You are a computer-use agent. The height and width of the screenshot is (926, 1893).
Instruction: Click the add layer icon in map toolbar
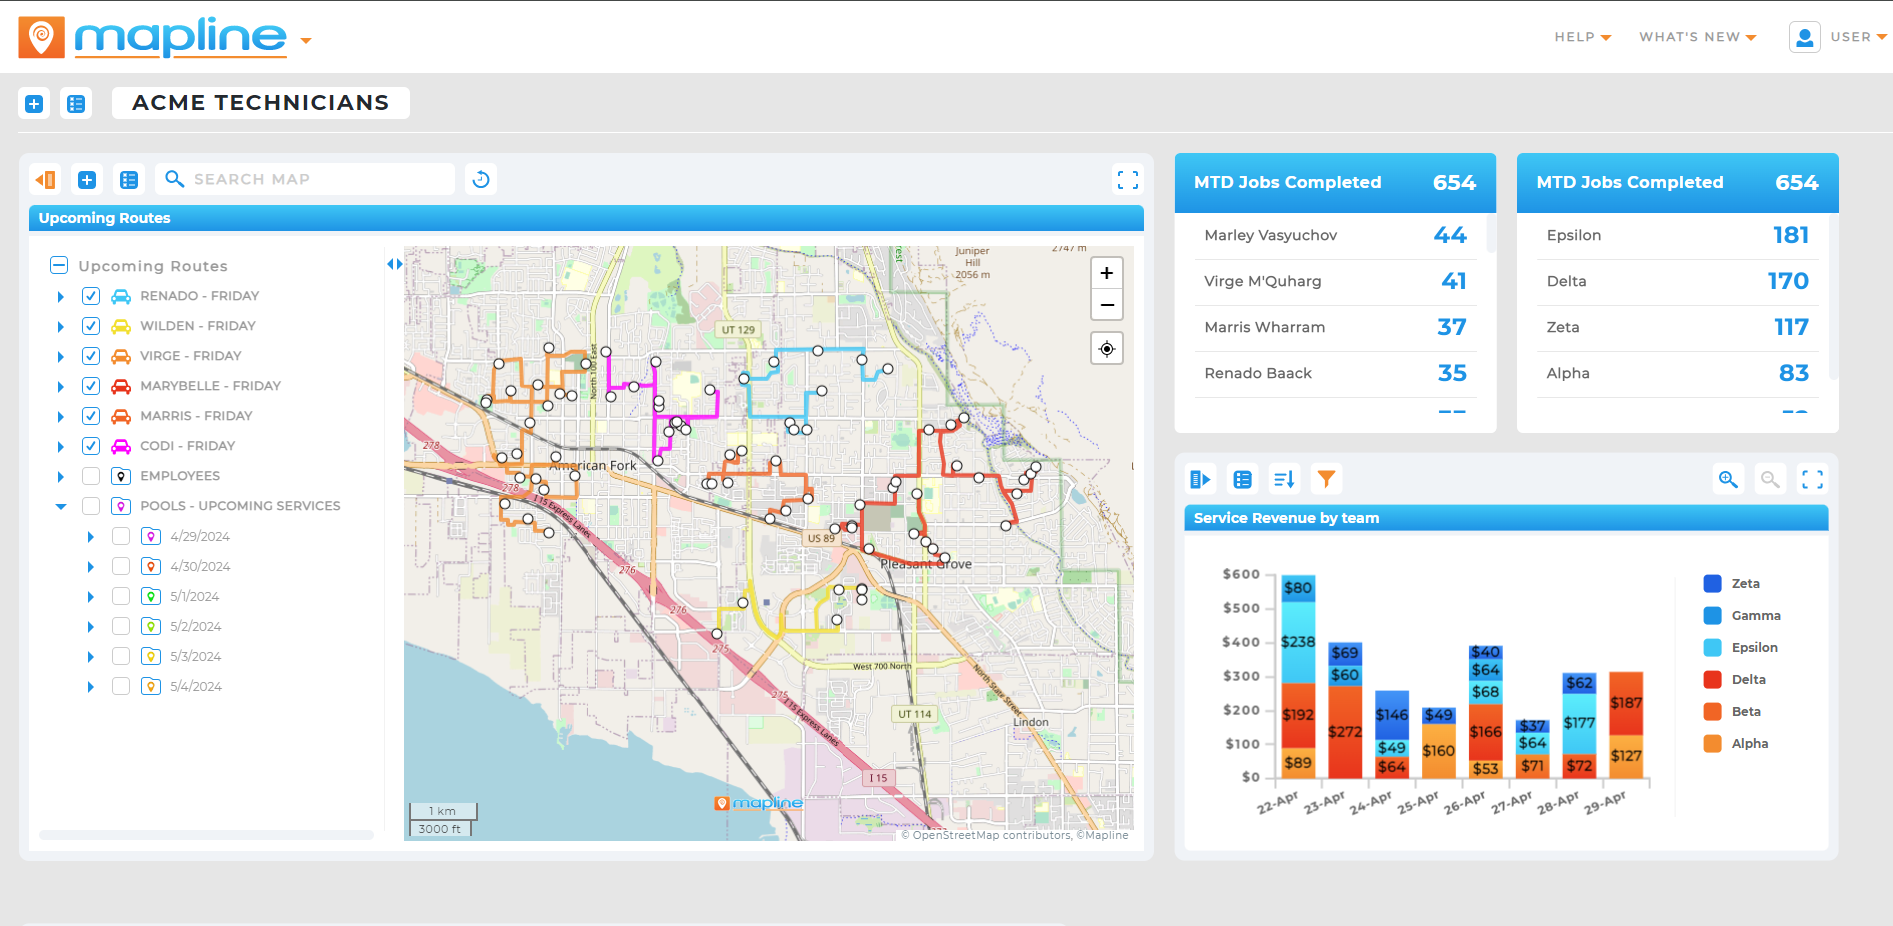87,180
